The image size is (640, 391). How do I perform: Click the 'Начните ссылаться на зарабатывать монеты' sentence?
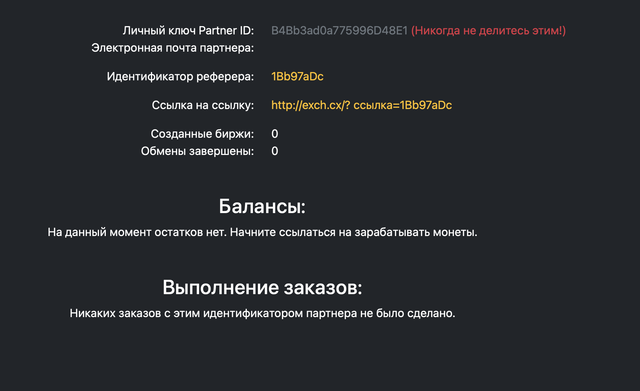(353, 232)
